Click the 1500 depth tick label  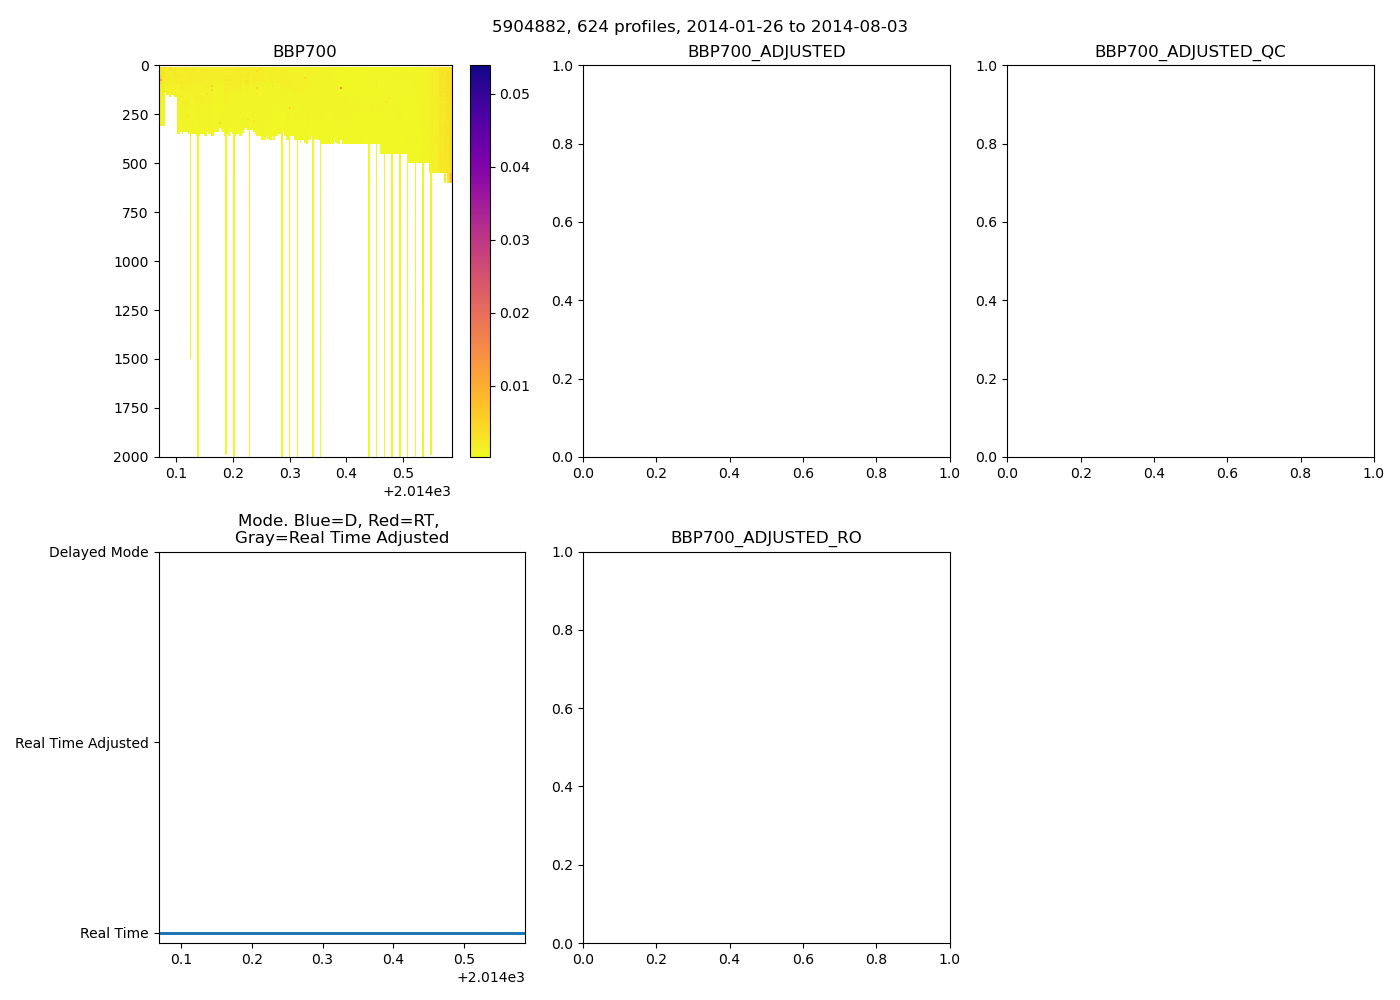coord(130,359)
